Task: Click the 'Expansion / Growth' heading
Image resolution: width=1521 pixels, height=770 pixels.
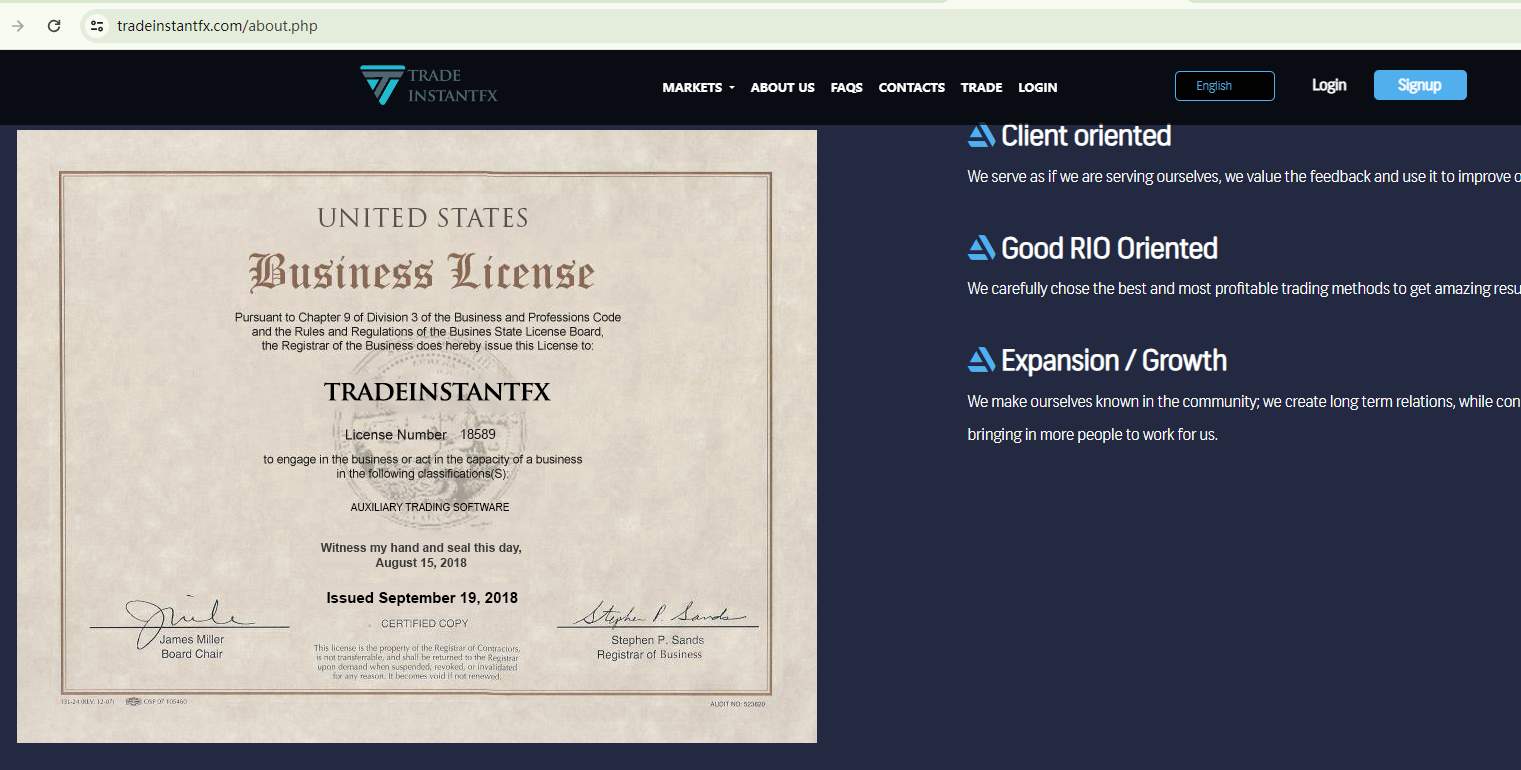Action: pyautogui.click(x=1114, y=360)
